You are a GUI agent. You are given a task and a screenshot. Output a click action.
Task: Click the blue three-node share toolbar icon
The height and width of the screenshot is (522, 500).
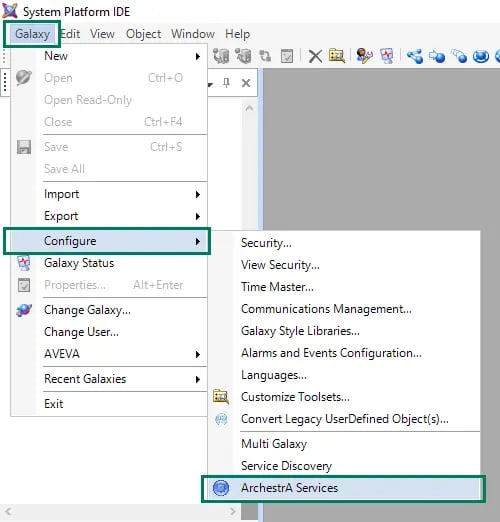coord(415,56)
